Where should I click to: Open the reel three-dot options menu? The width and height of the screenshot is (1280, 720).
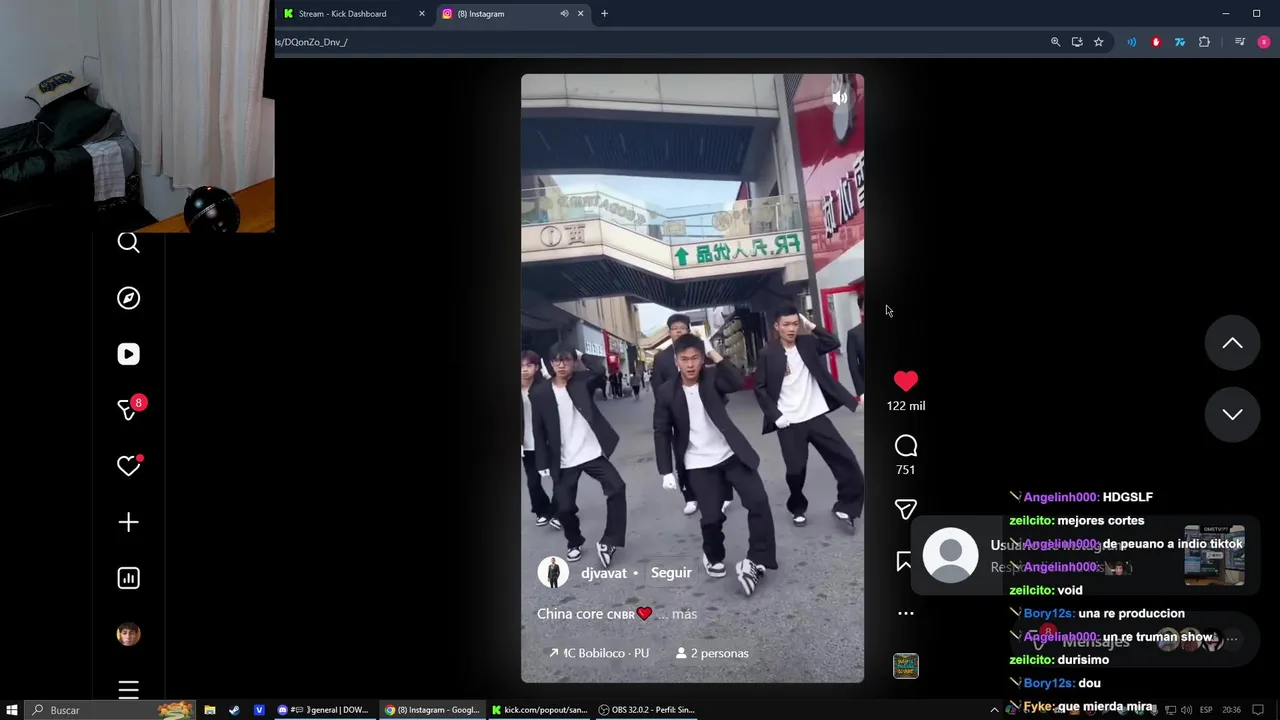click(905, 613)
